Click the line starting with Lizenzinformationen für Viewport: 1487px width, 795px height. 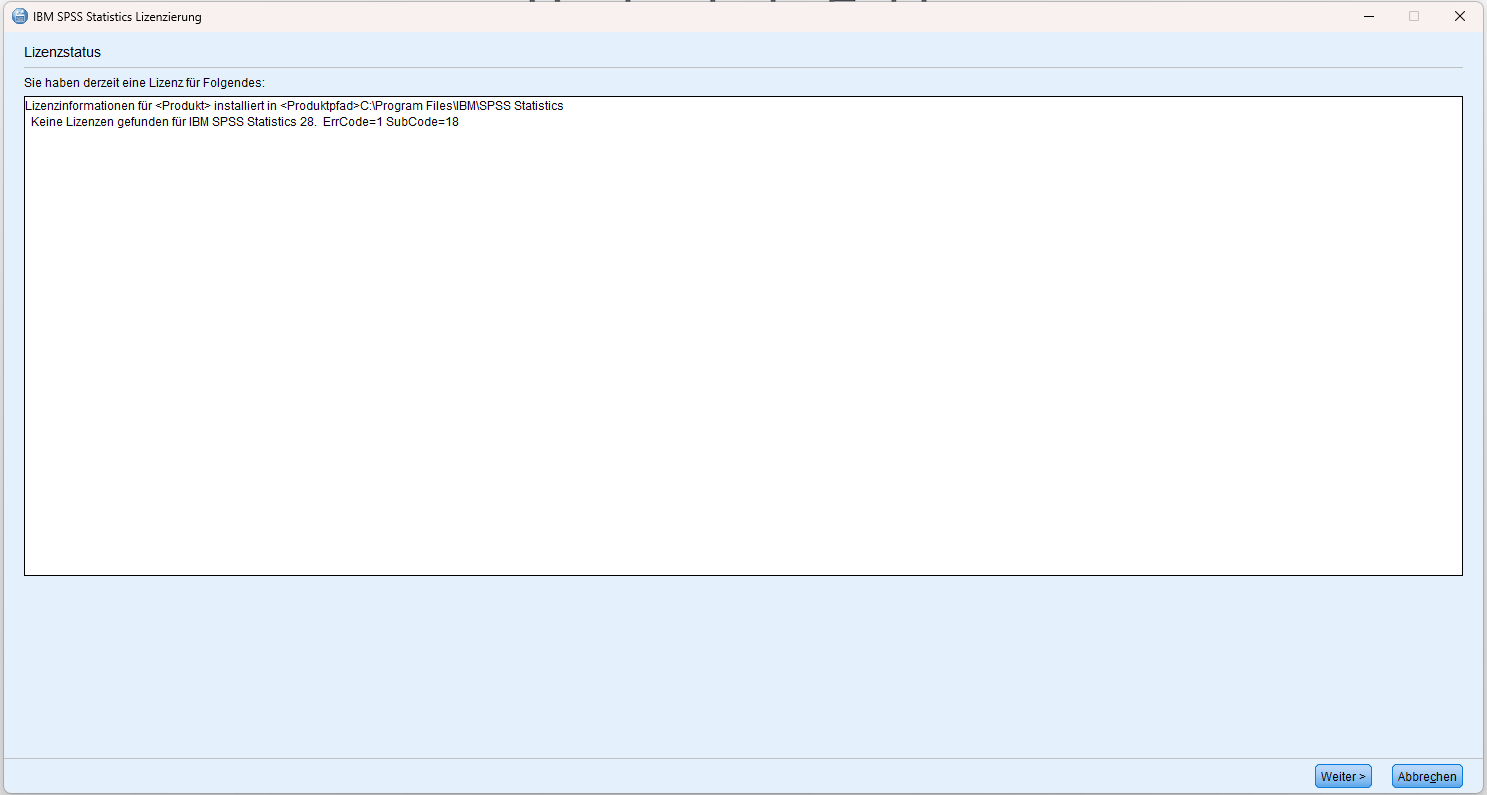coord(90,106)
